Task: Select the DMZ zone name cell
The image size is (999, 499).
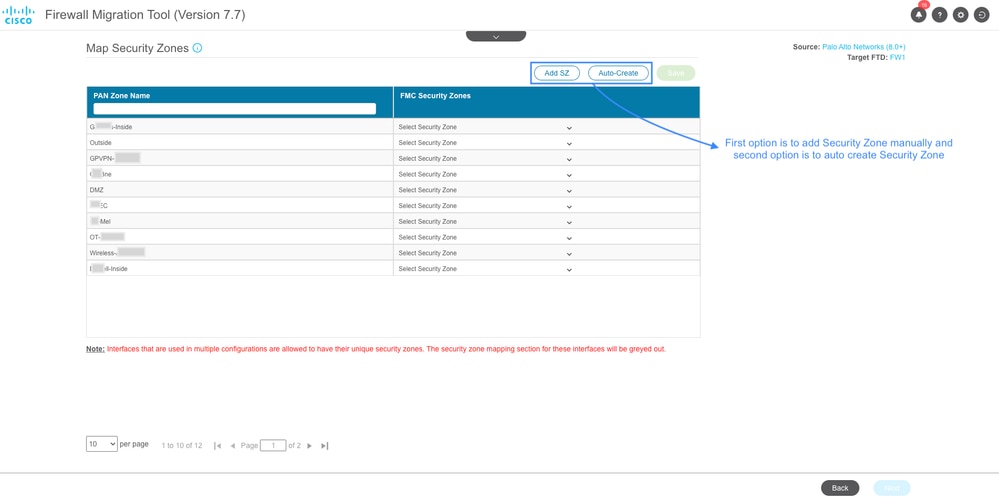Action: (240, 190)
